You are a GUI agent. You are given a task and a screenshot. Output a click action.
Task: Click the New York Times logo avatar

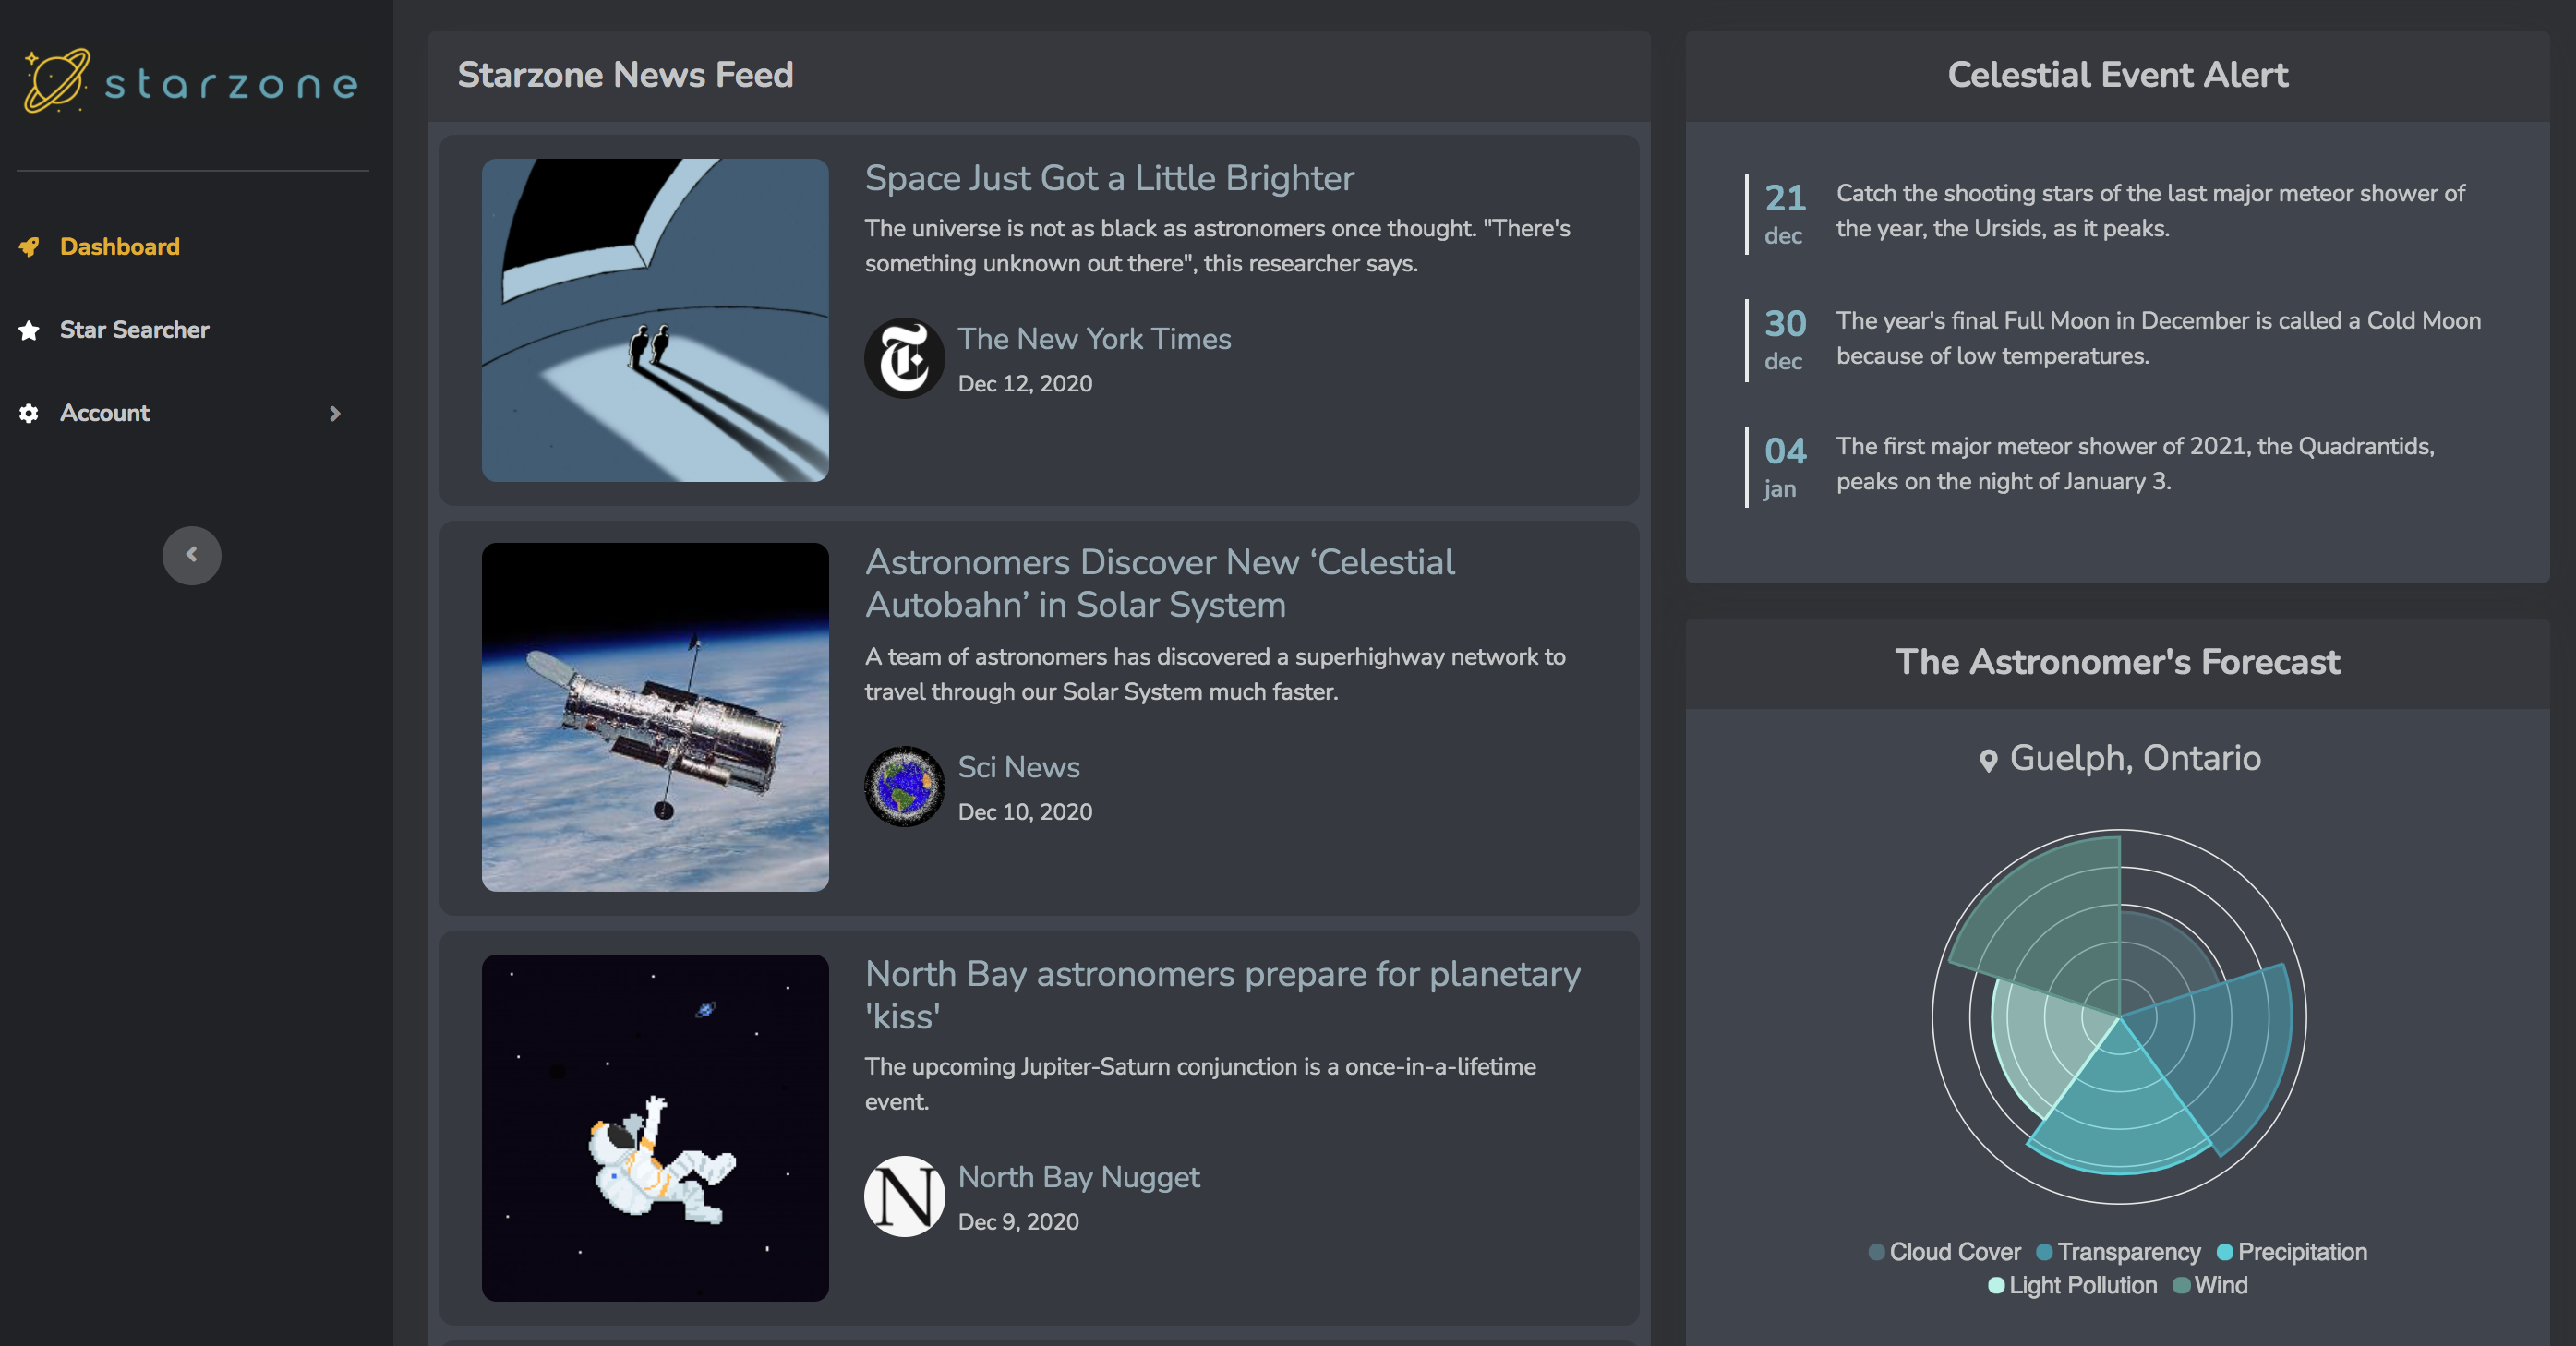pos(904,358)
